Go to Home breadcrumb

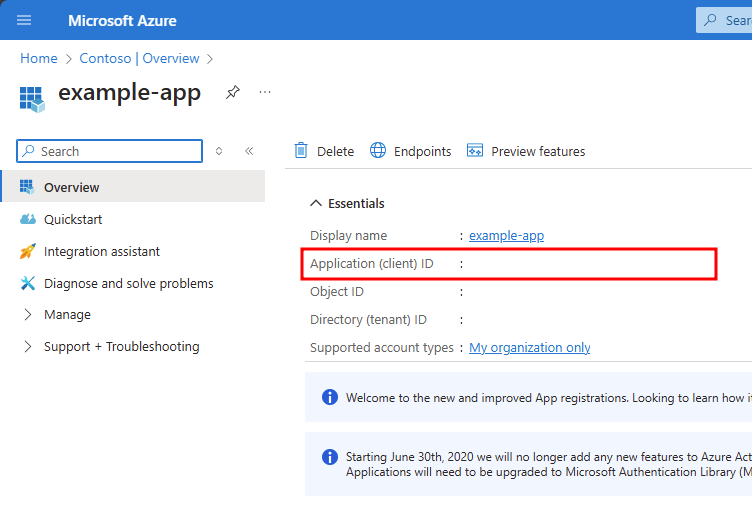tap(39, 58)
